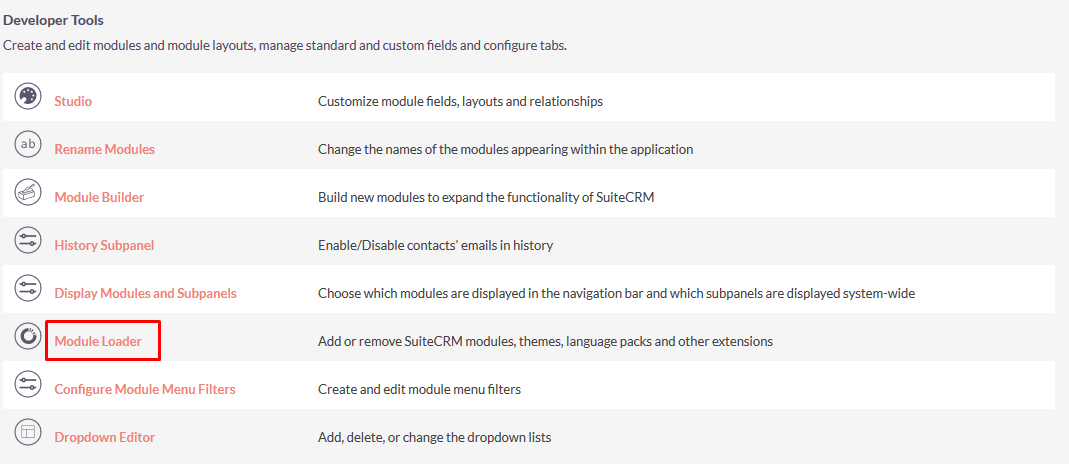Open the Dropdown Editor link
Image resolution: width=1069 pixels, height=464 pixels.
104,437
